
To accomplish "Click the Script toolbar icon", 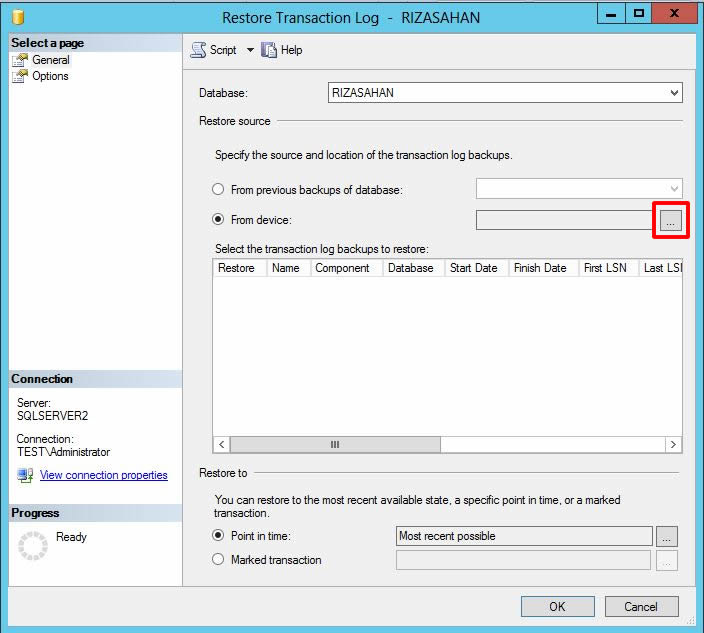I will point(198,50).
